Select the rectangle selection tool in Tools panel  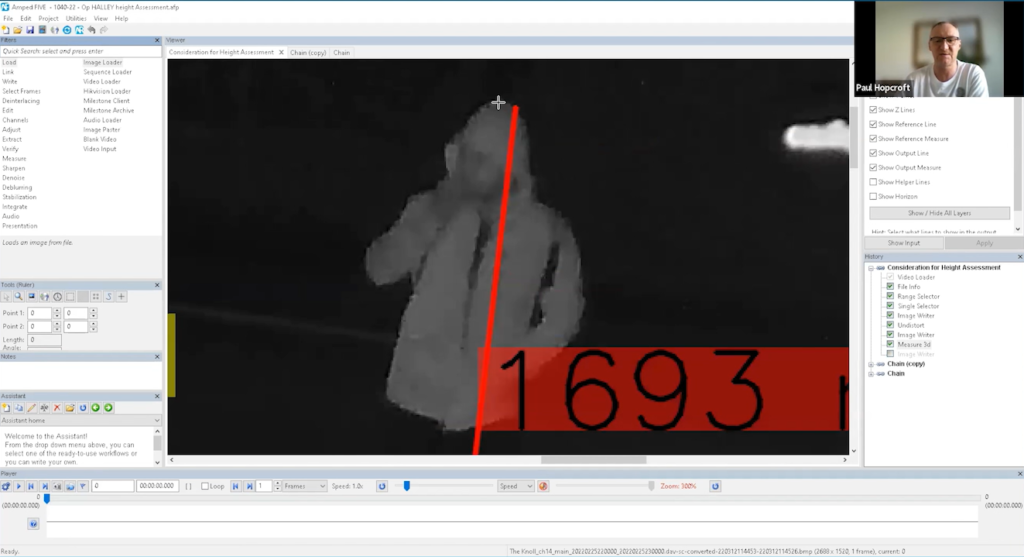tap(70, 296)
